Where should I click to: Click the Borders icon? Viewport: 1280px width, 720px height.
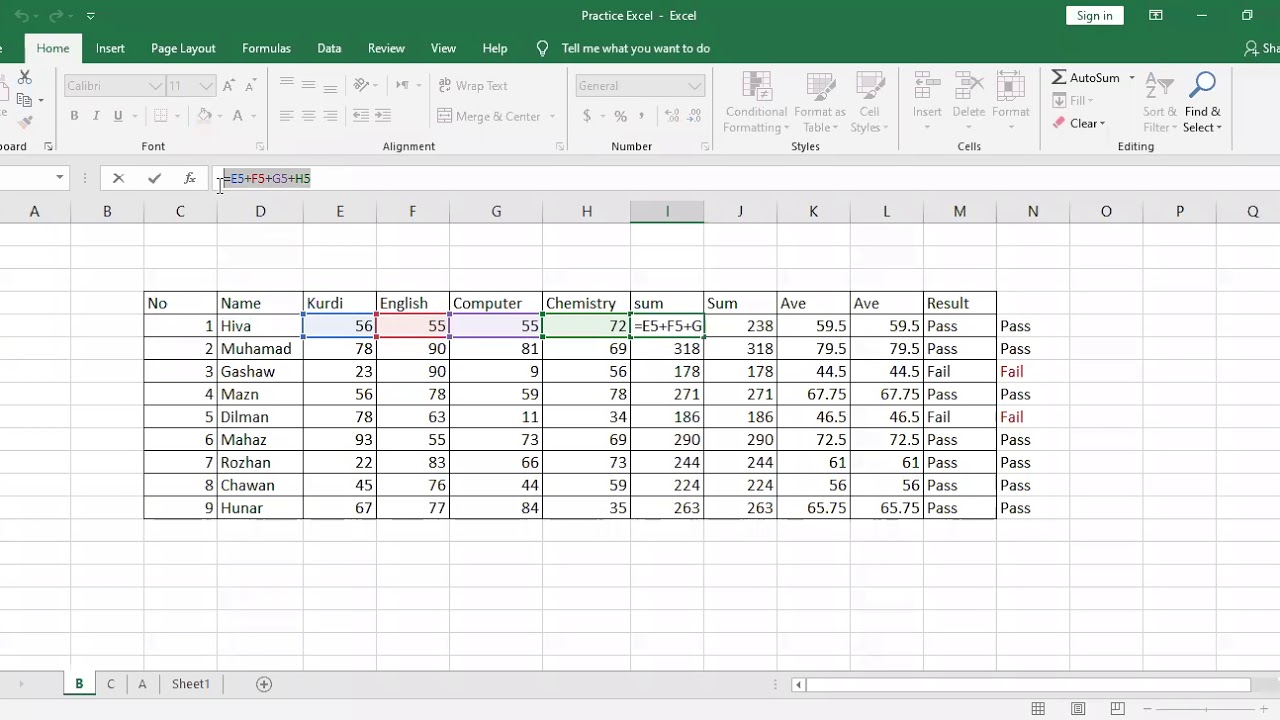coord(160,116)
